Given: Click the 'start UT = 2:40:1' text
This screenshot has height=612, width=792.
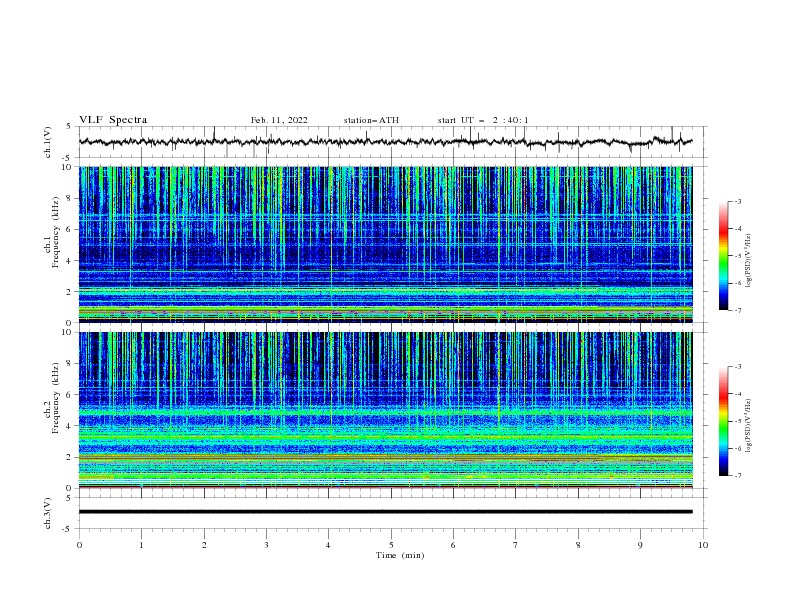Looking at the screenshot, I should coord(483,120).
